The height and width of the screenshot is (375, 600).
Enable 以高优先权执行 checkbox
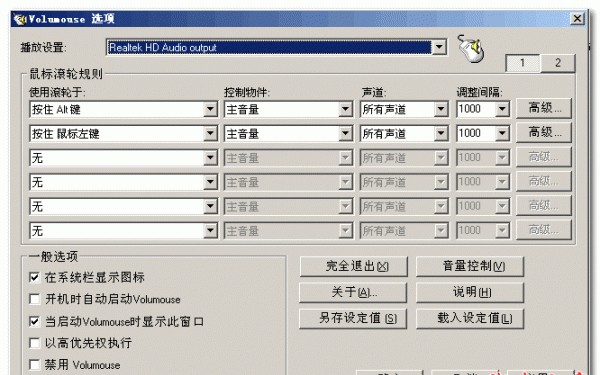[34, 343]
